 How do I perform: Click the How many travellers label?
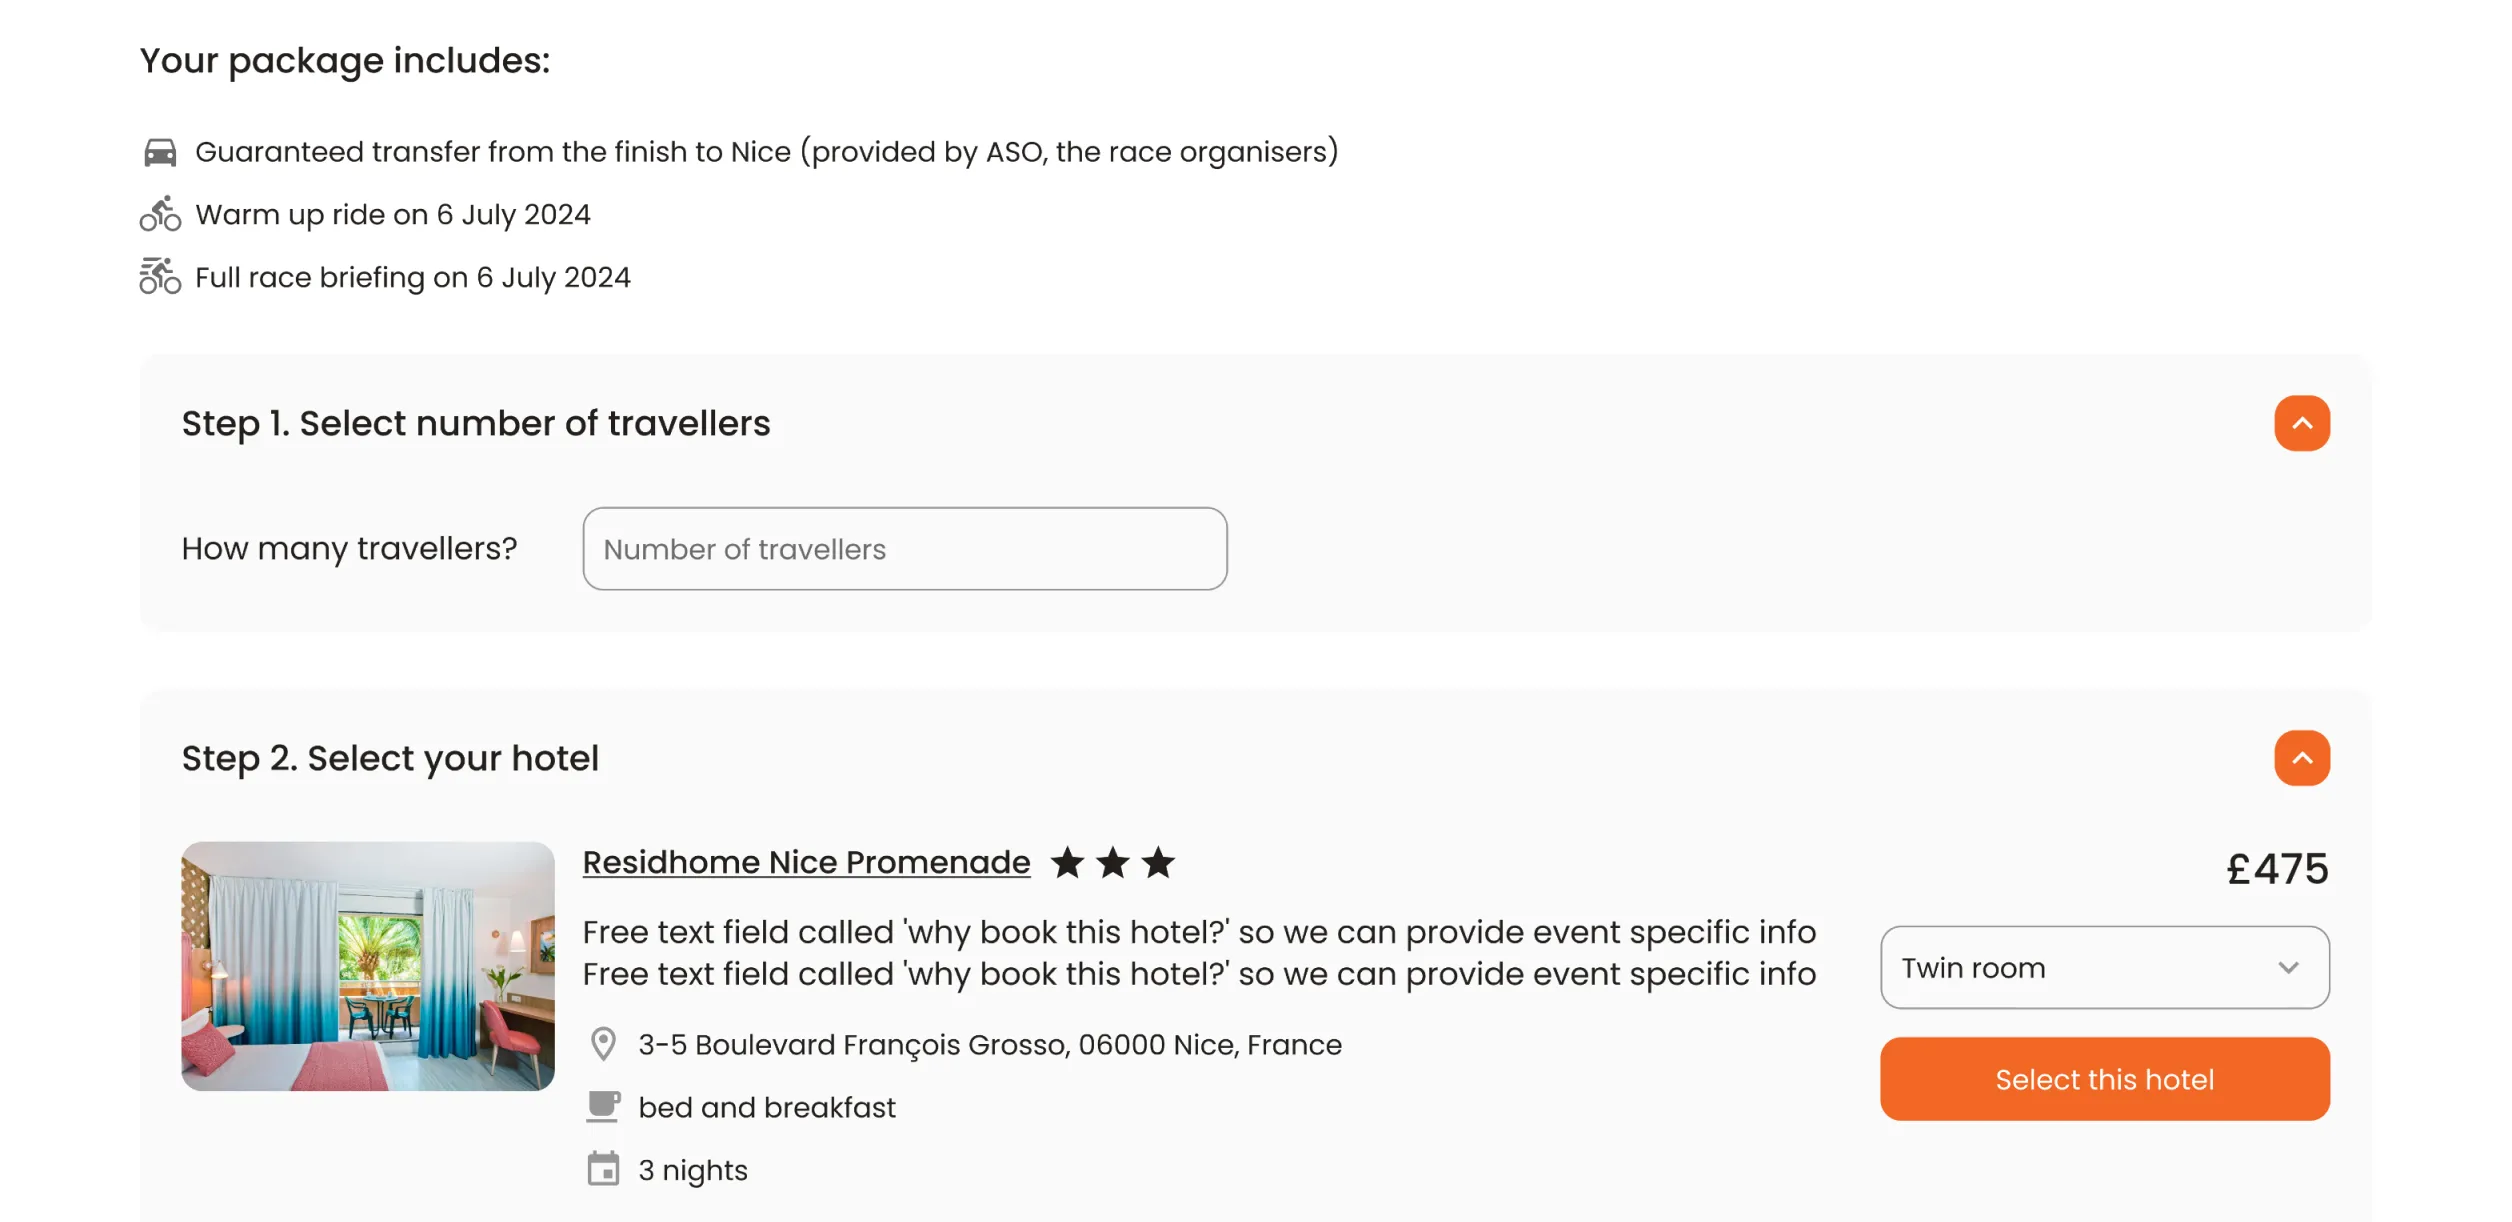[349, 549]
